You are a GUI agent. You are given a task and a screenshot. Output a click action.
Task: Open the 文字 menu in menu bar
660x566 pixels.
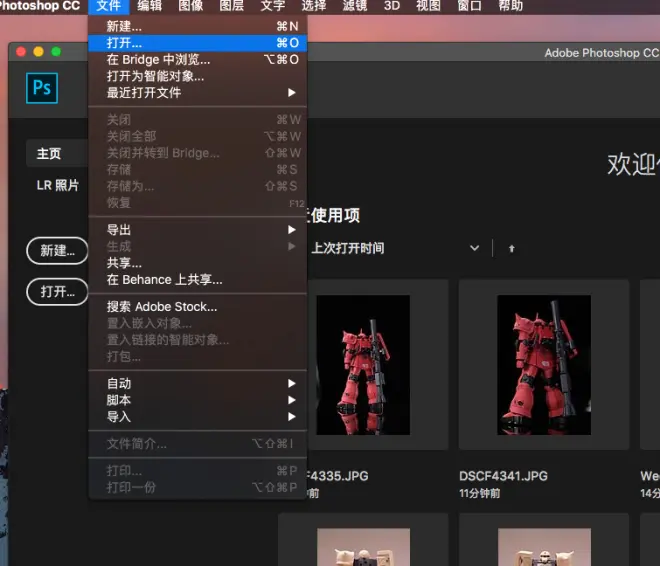(273, 6)
